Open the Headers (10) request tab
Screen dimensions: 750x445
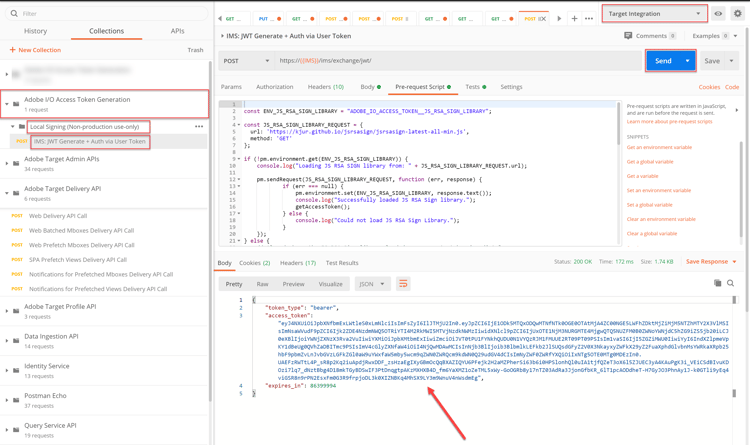click(x=326, y=87)
